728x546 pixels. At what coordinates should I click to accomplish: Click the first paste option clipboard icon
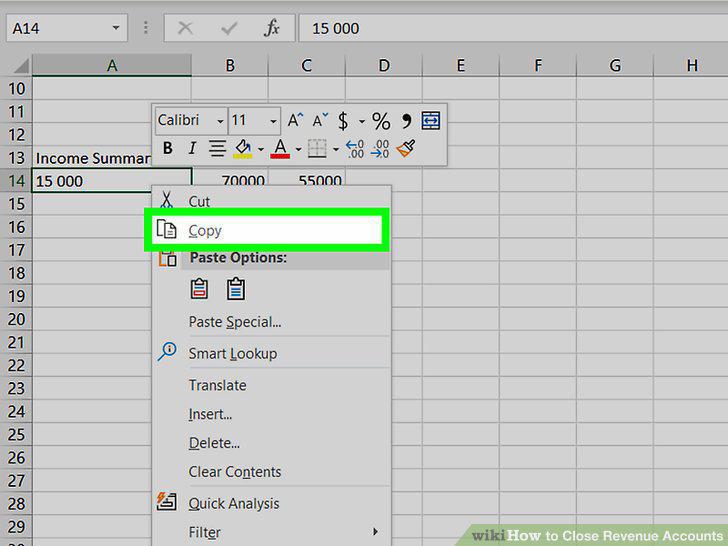[199, 288]
